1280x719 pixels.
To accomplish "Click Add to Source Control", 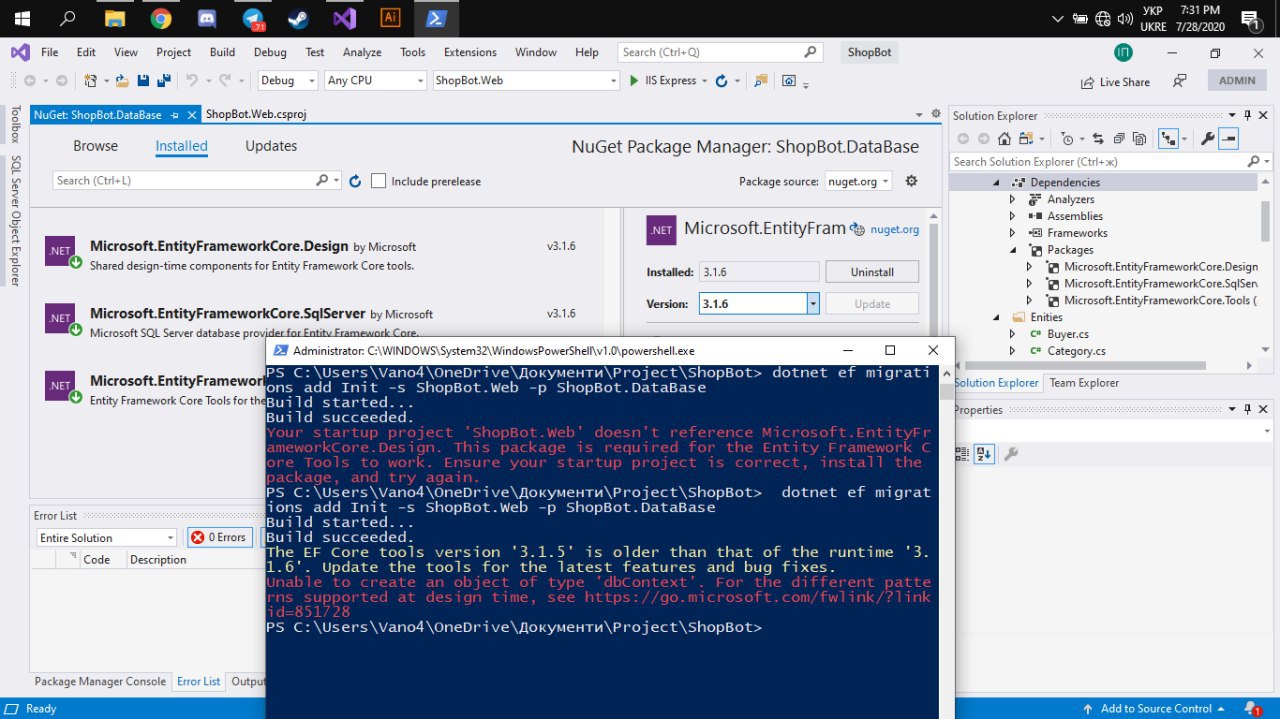I will [1157, 708].
